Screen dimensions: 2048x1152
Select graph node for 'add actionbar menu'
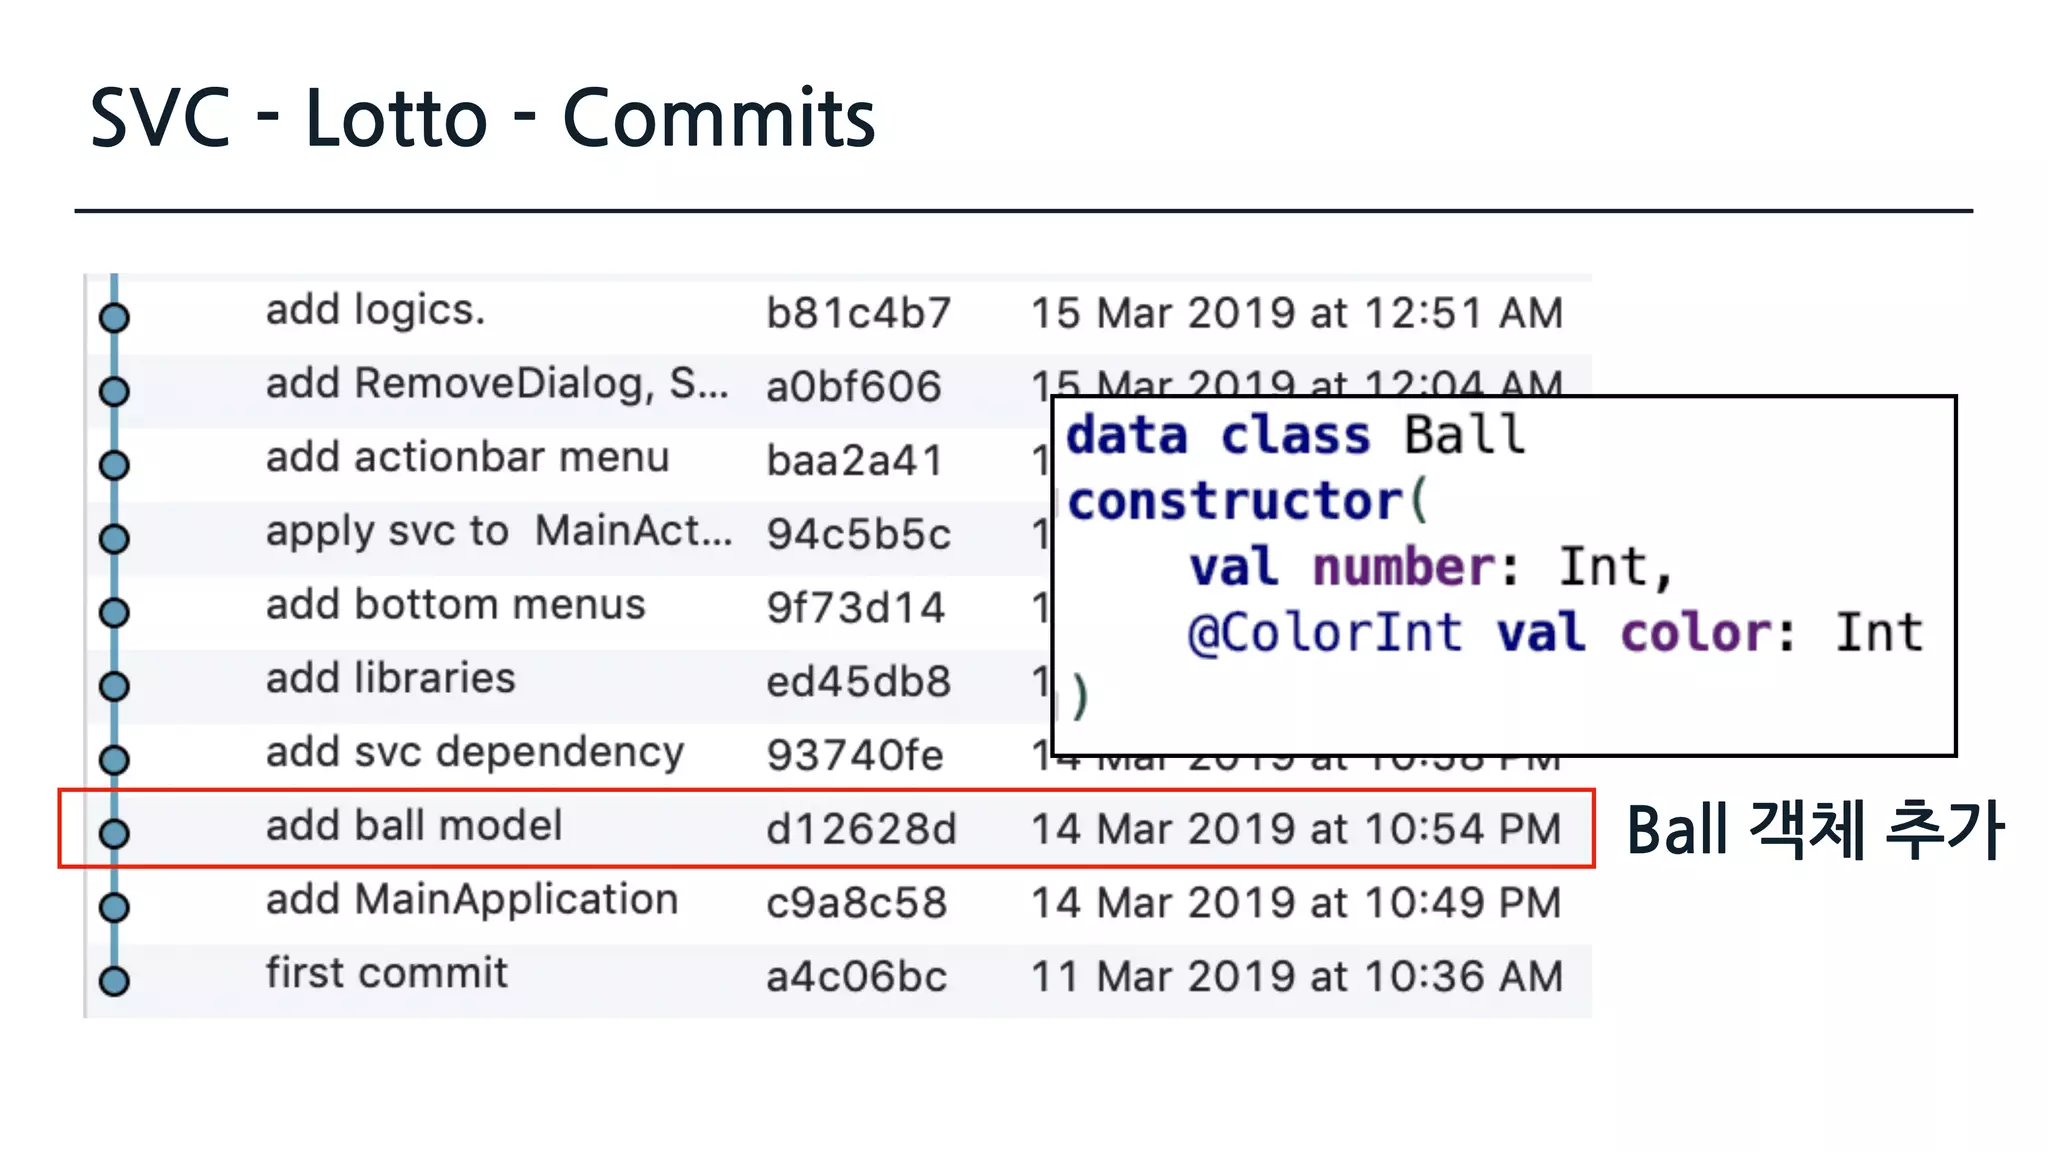(114, 465)
